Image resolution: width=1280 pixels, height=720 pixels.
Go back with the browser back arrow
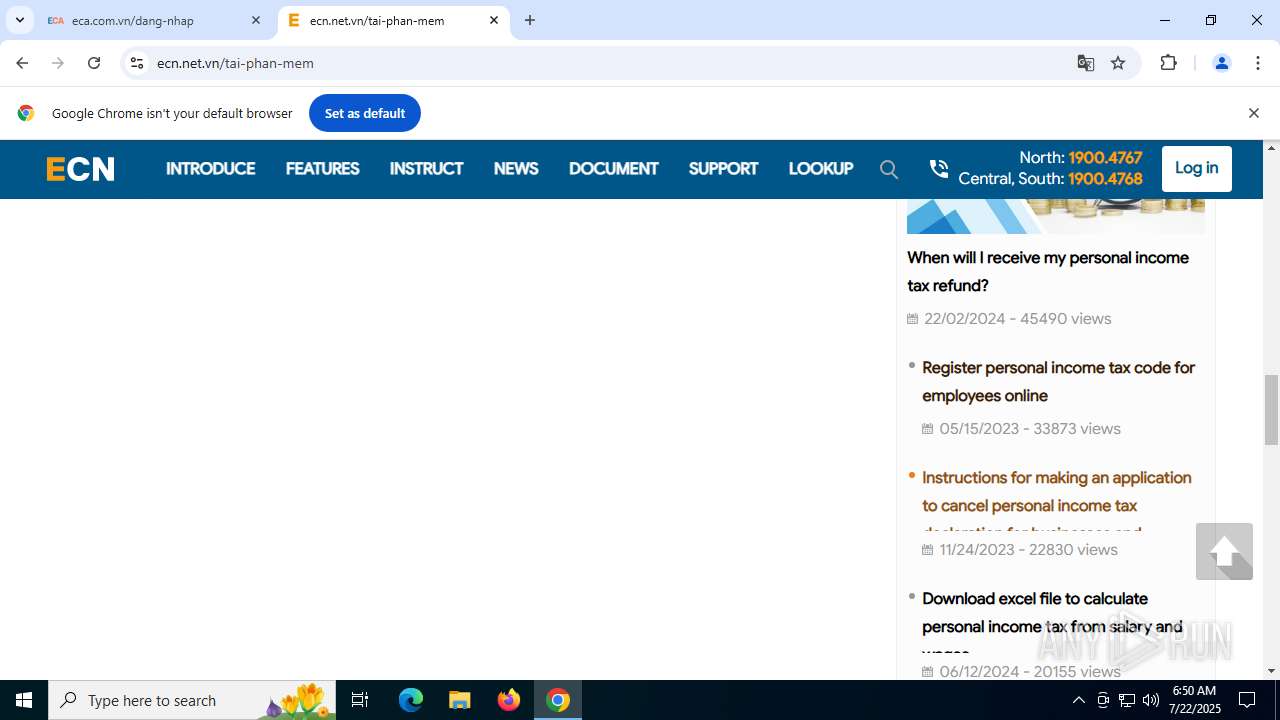tap(22, 63)
